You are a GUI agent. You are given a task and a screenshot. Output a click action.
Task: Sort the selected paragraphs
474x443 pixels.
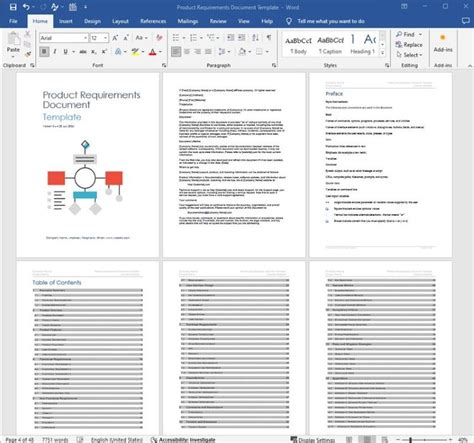click(x=255, y=38)
